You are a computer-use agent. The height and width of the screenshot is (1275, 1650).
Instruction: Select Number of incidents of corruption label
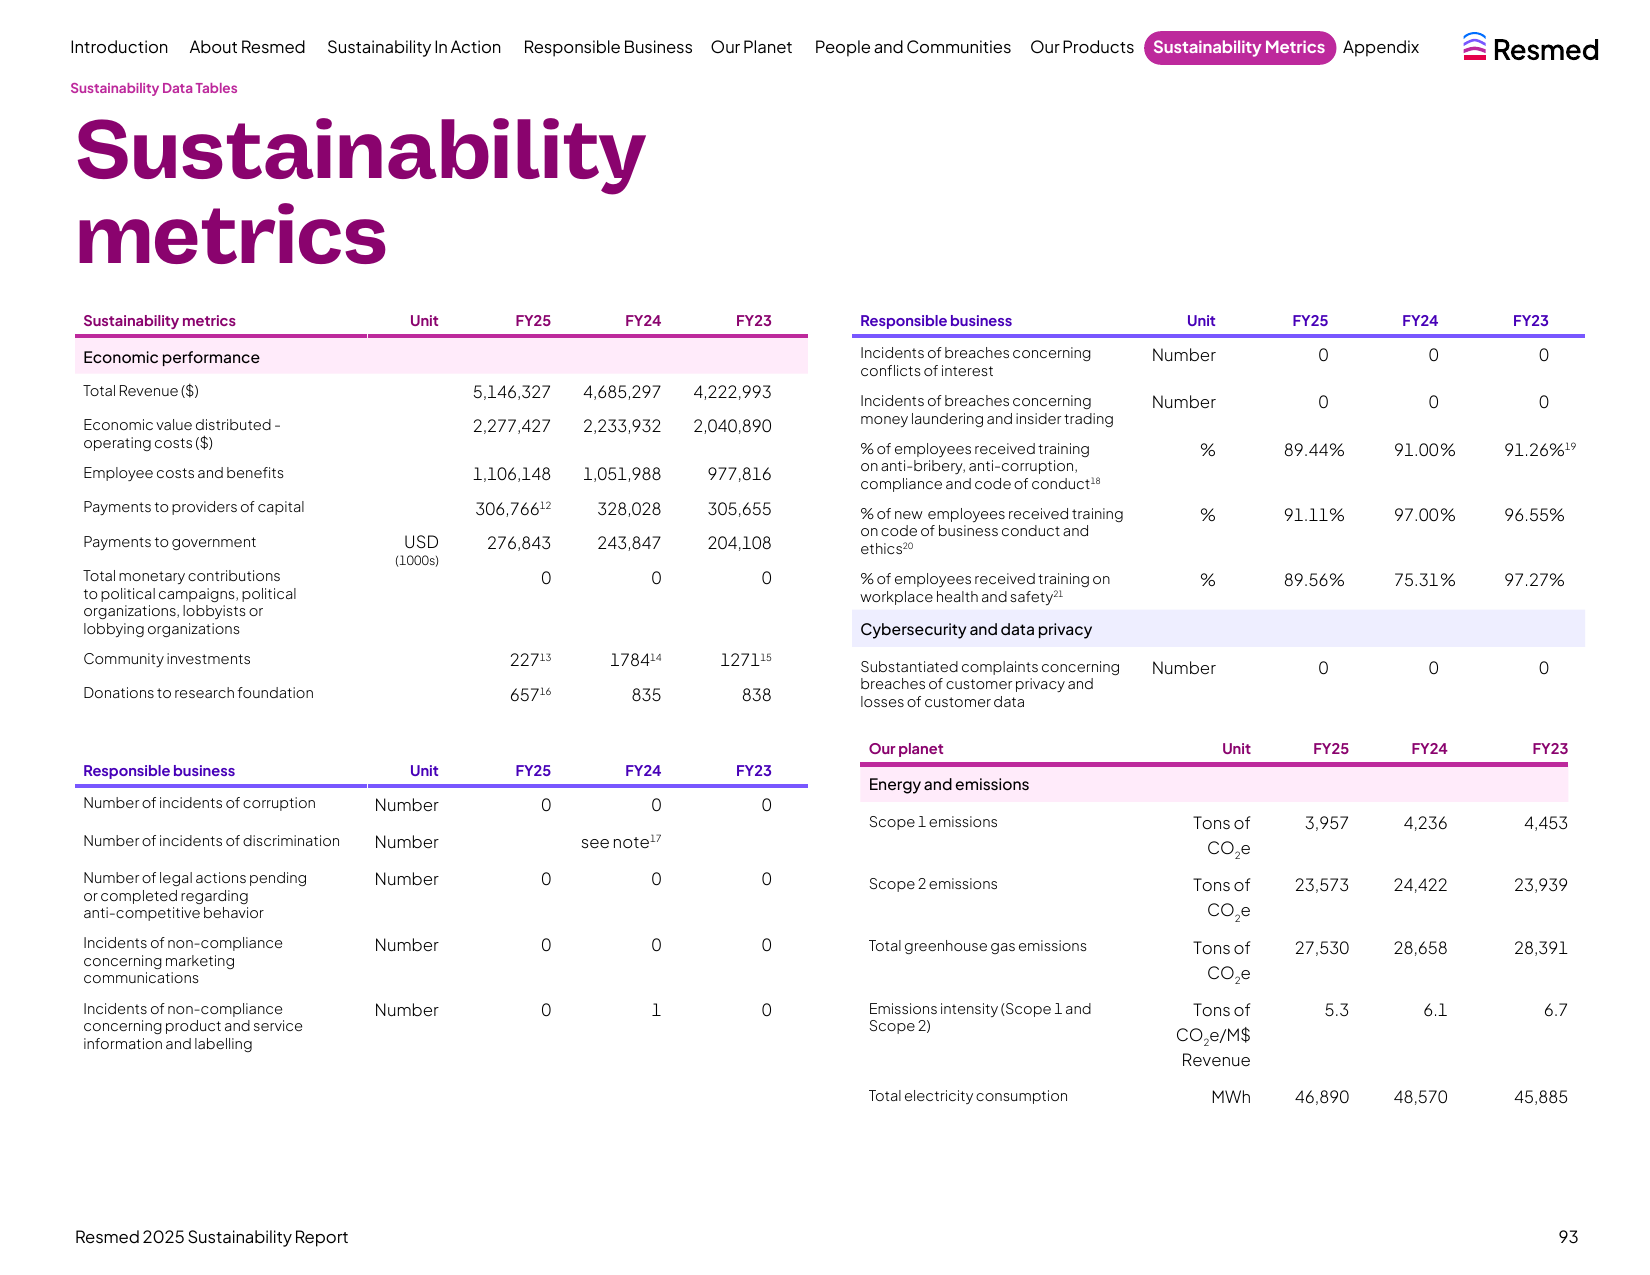click(199, 803)
